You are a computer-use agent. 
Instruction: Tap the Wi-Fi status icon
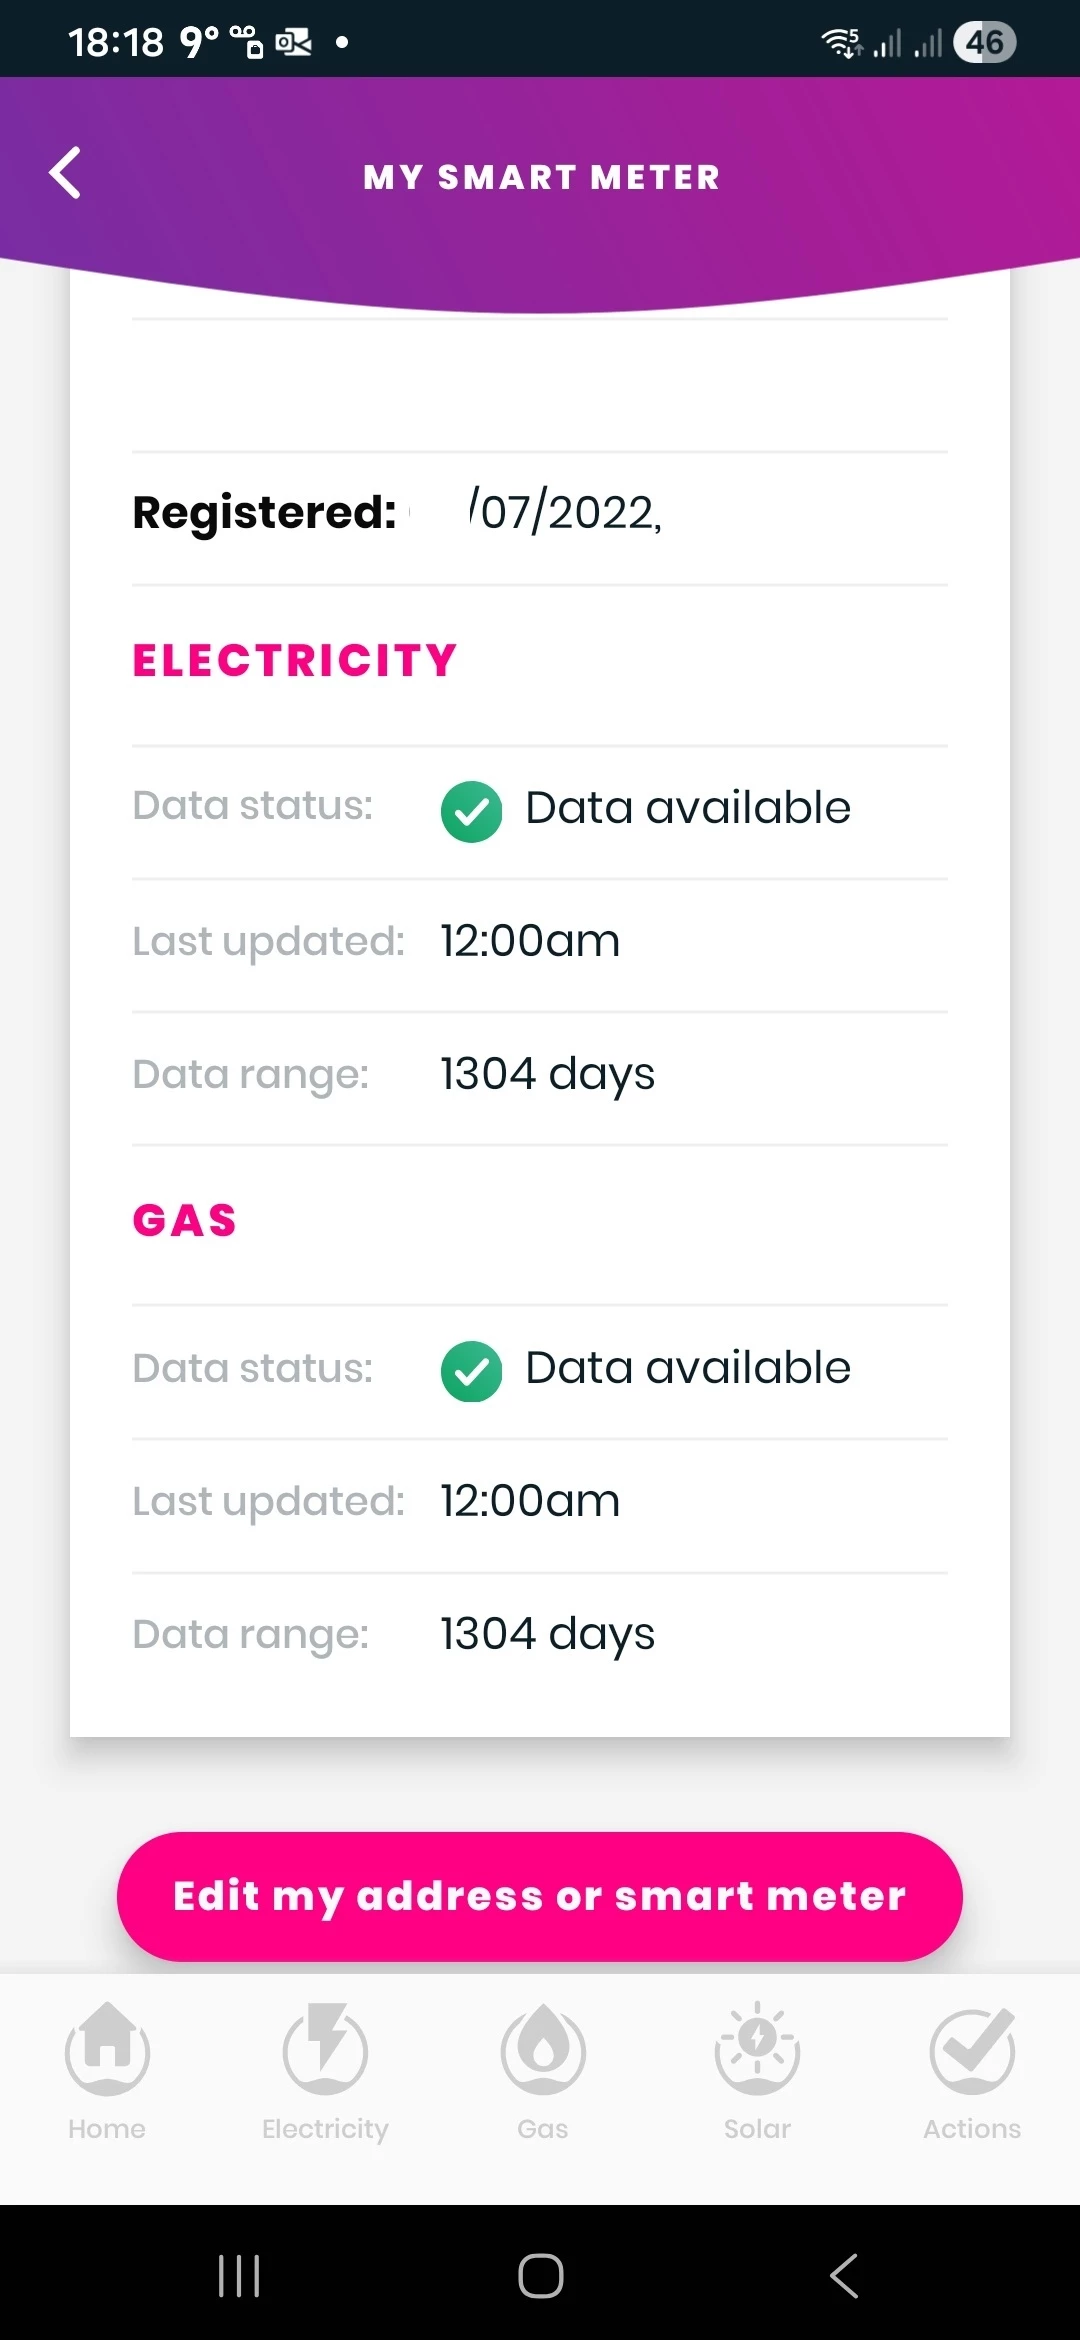tap(841, 42)
